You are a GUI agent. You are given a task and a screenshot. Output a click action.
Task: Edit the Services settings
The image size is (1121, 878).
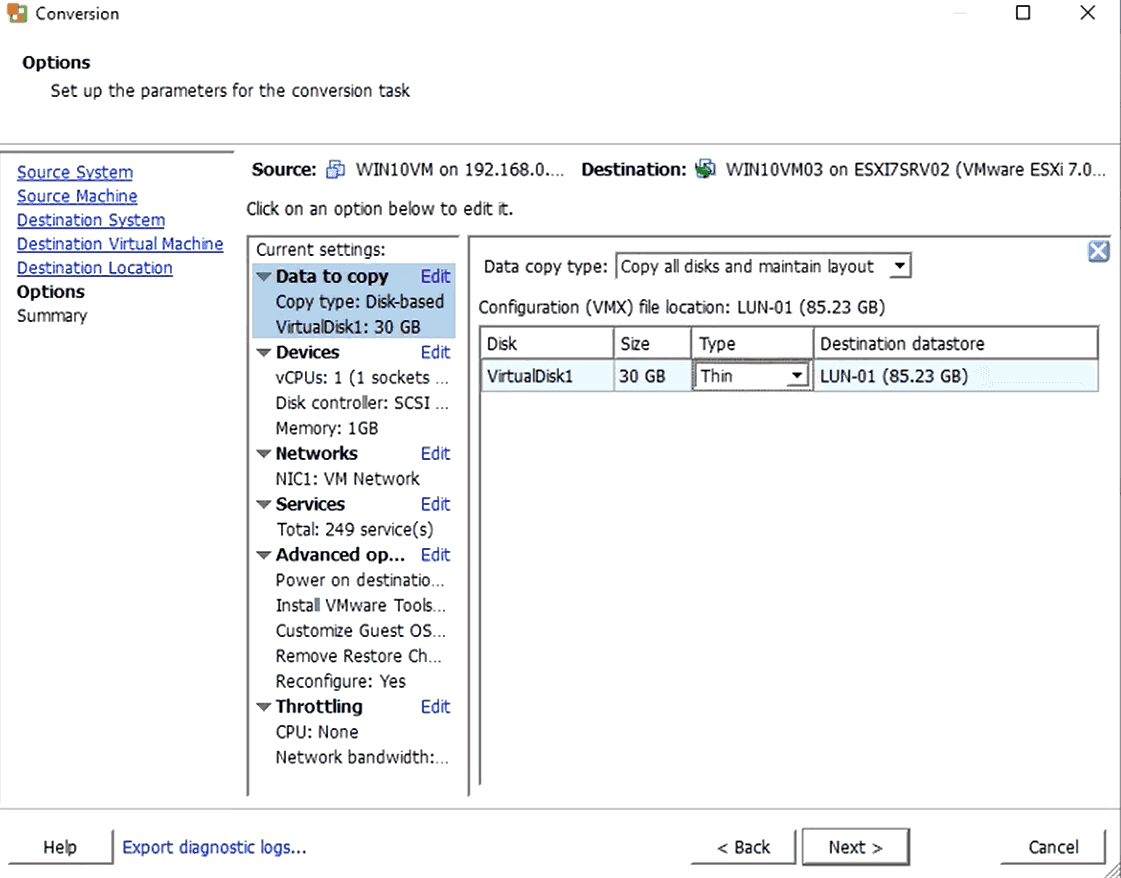click(435, 505)
